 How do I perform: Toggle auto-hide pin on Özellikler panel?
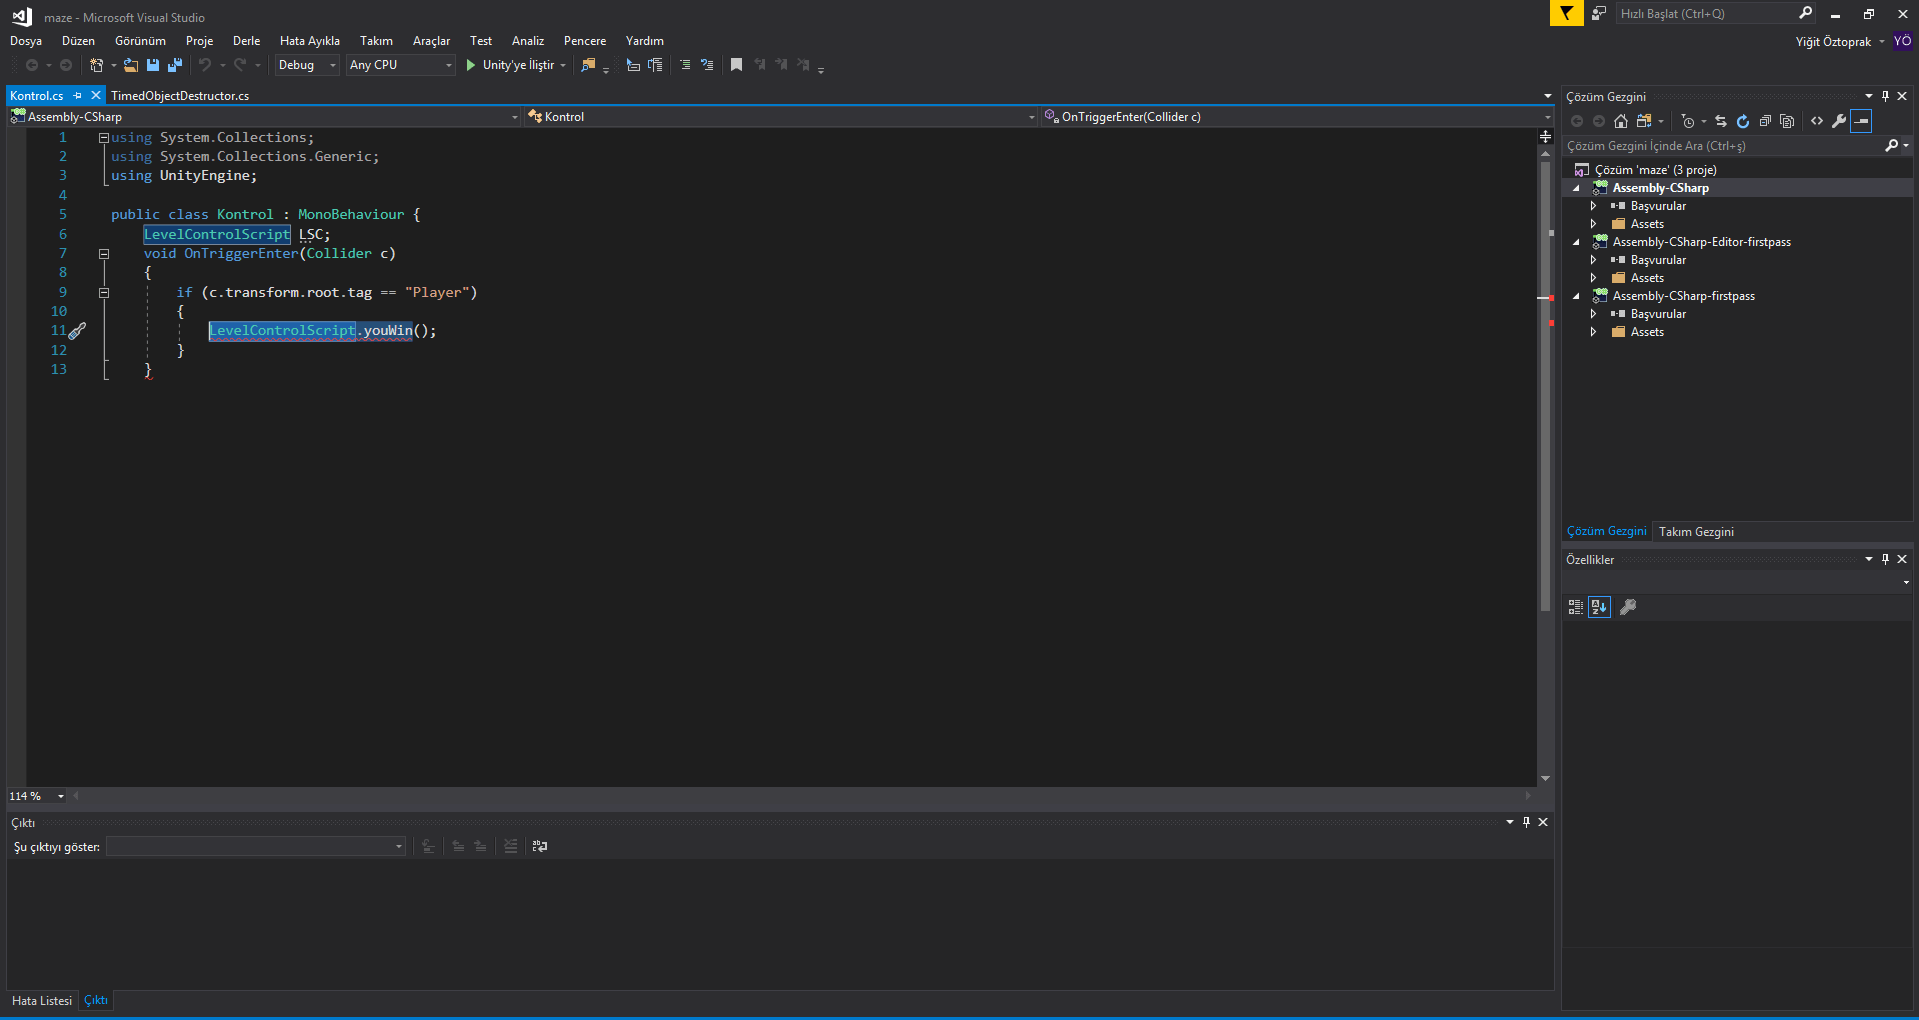click(x=1885, y=560)
